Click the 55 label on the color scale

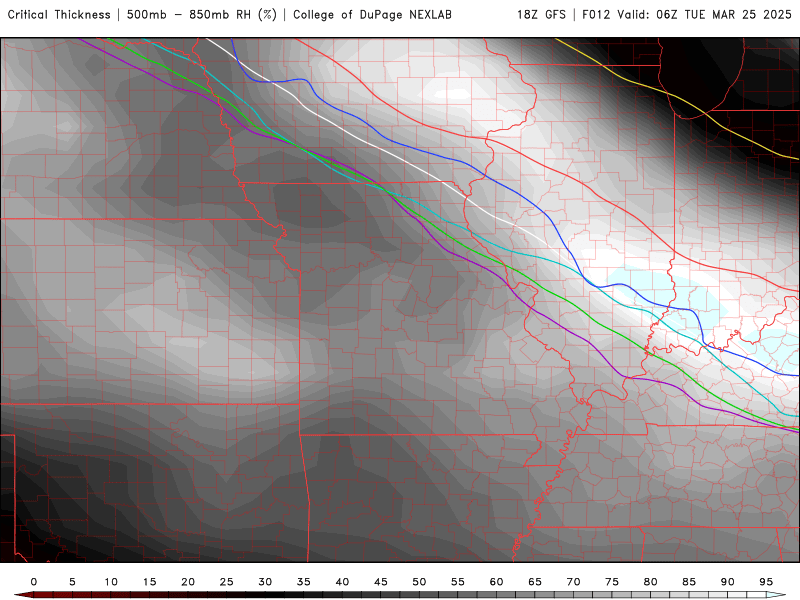pyautogui.click(x=458, y=582)
